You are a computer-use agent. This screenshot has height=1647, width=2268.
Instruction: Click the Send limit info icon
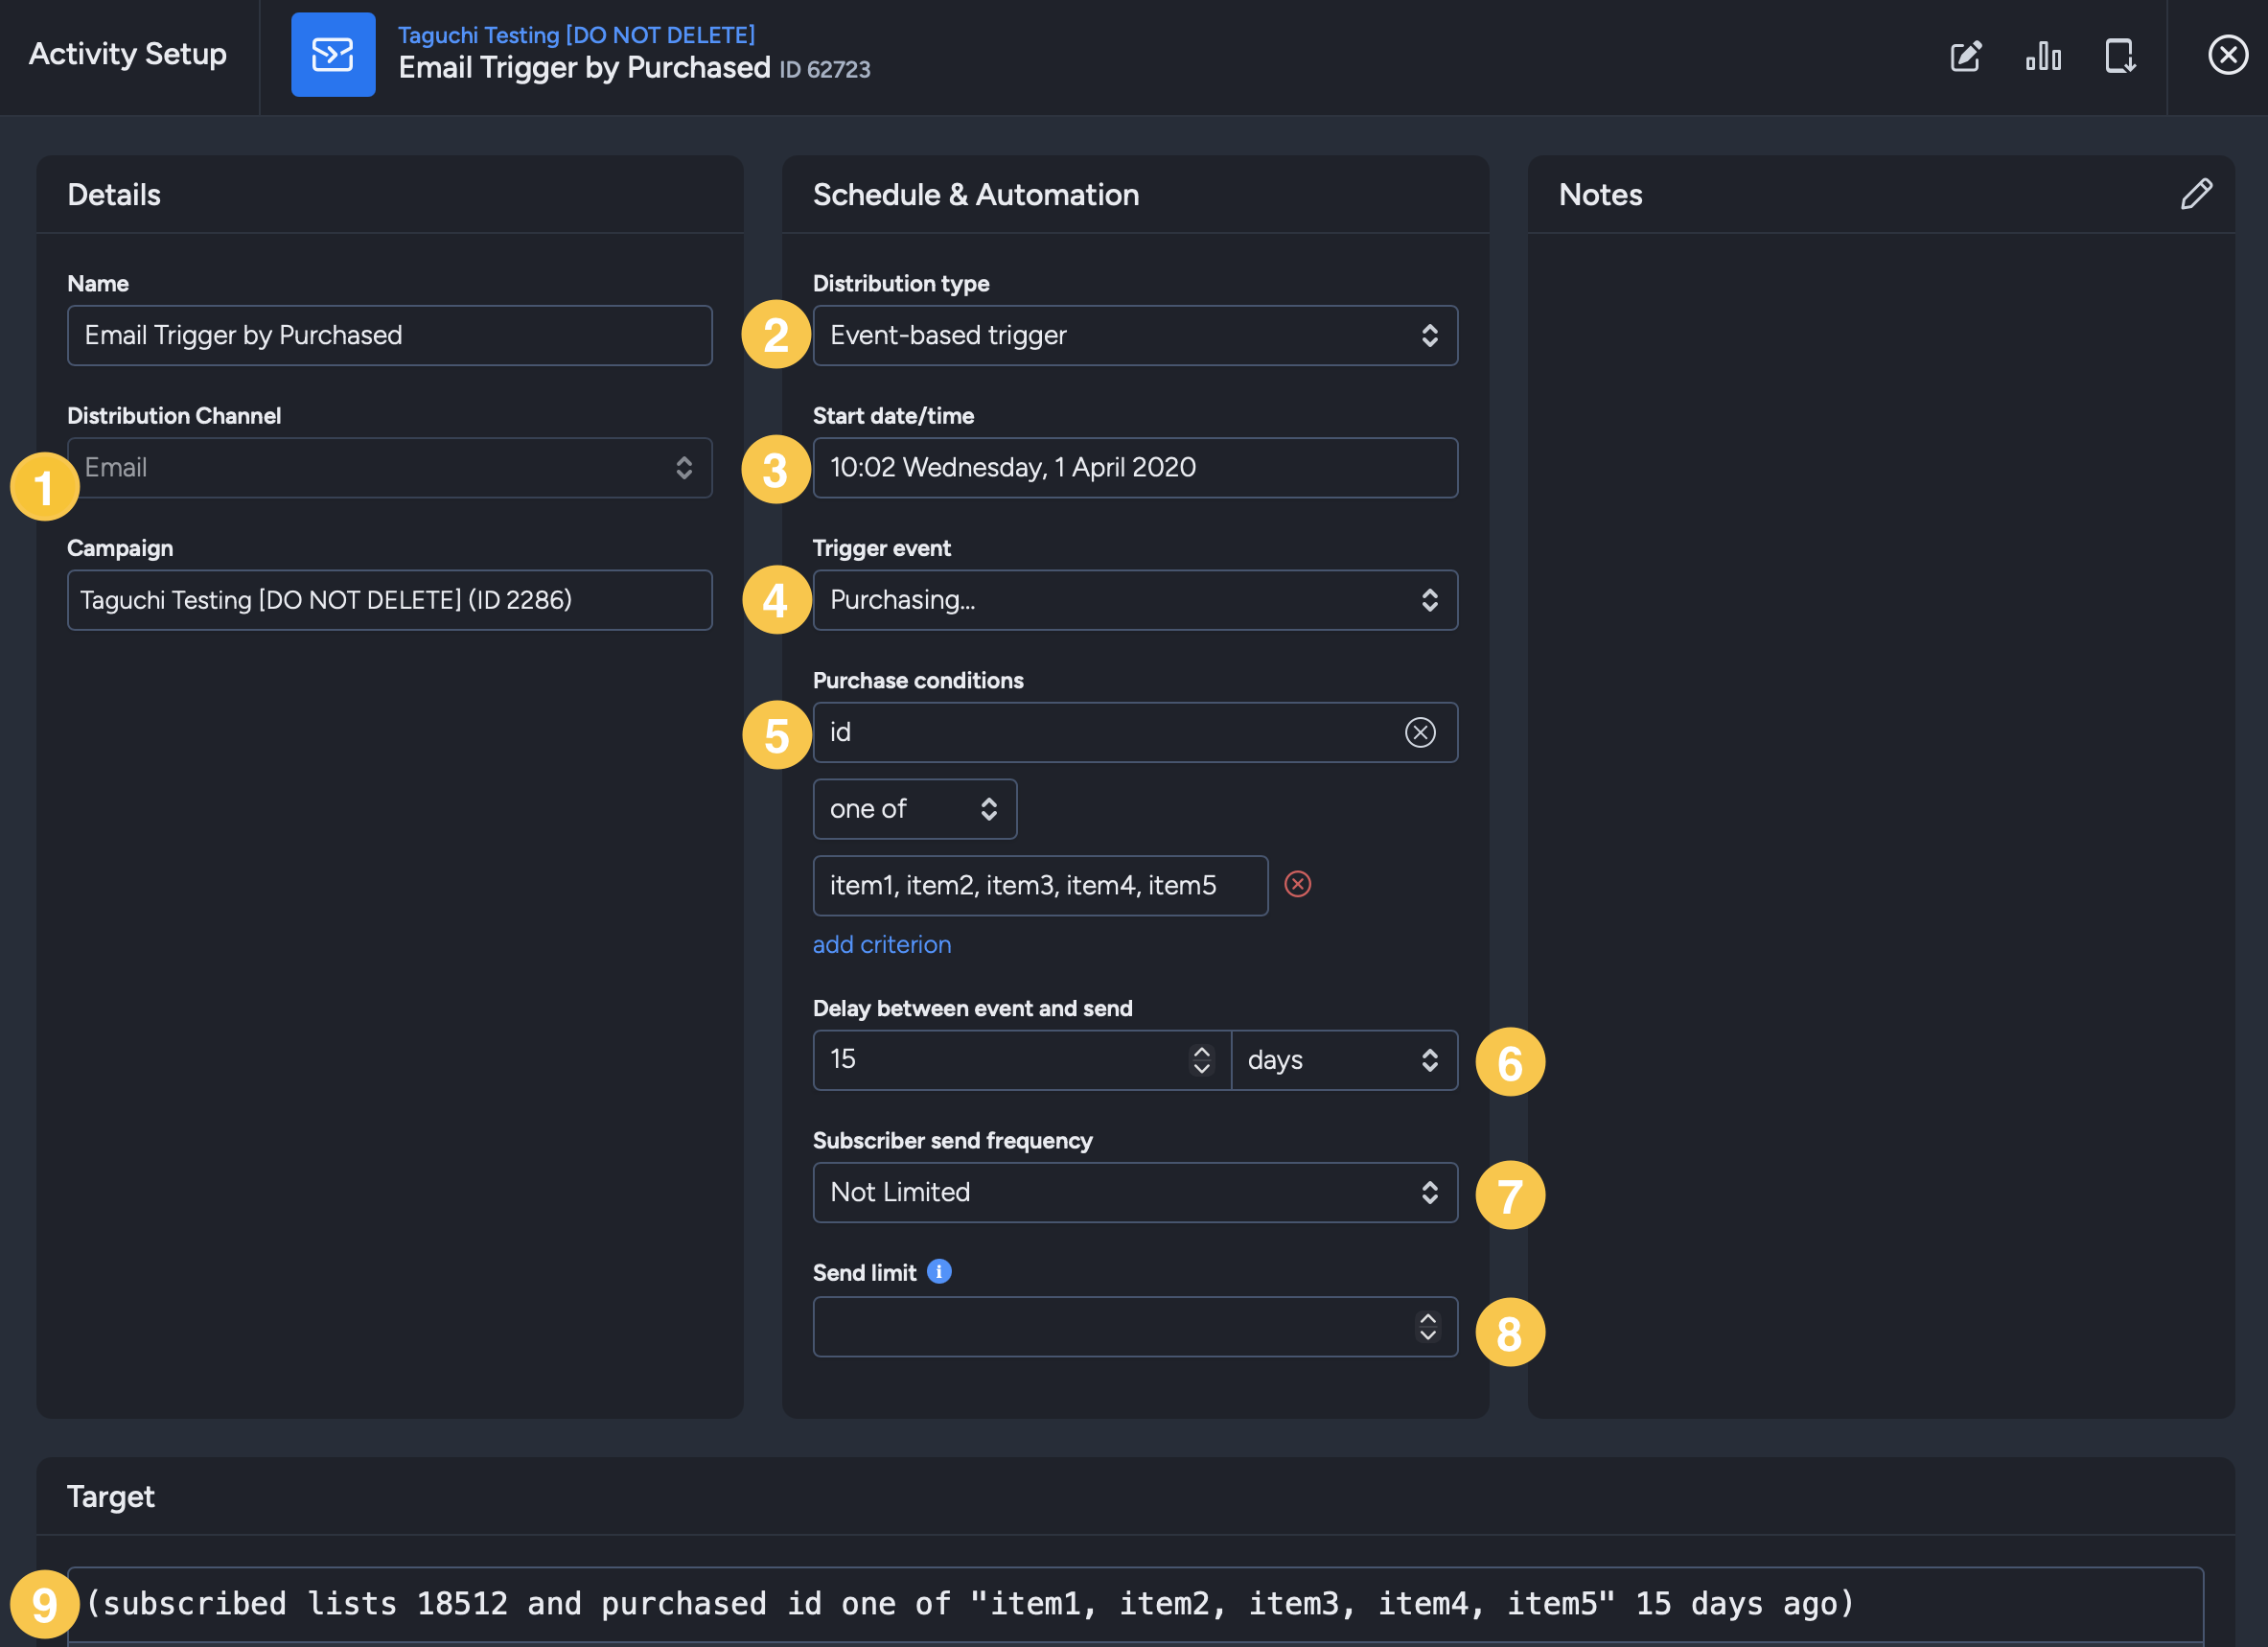[939, 1272]
